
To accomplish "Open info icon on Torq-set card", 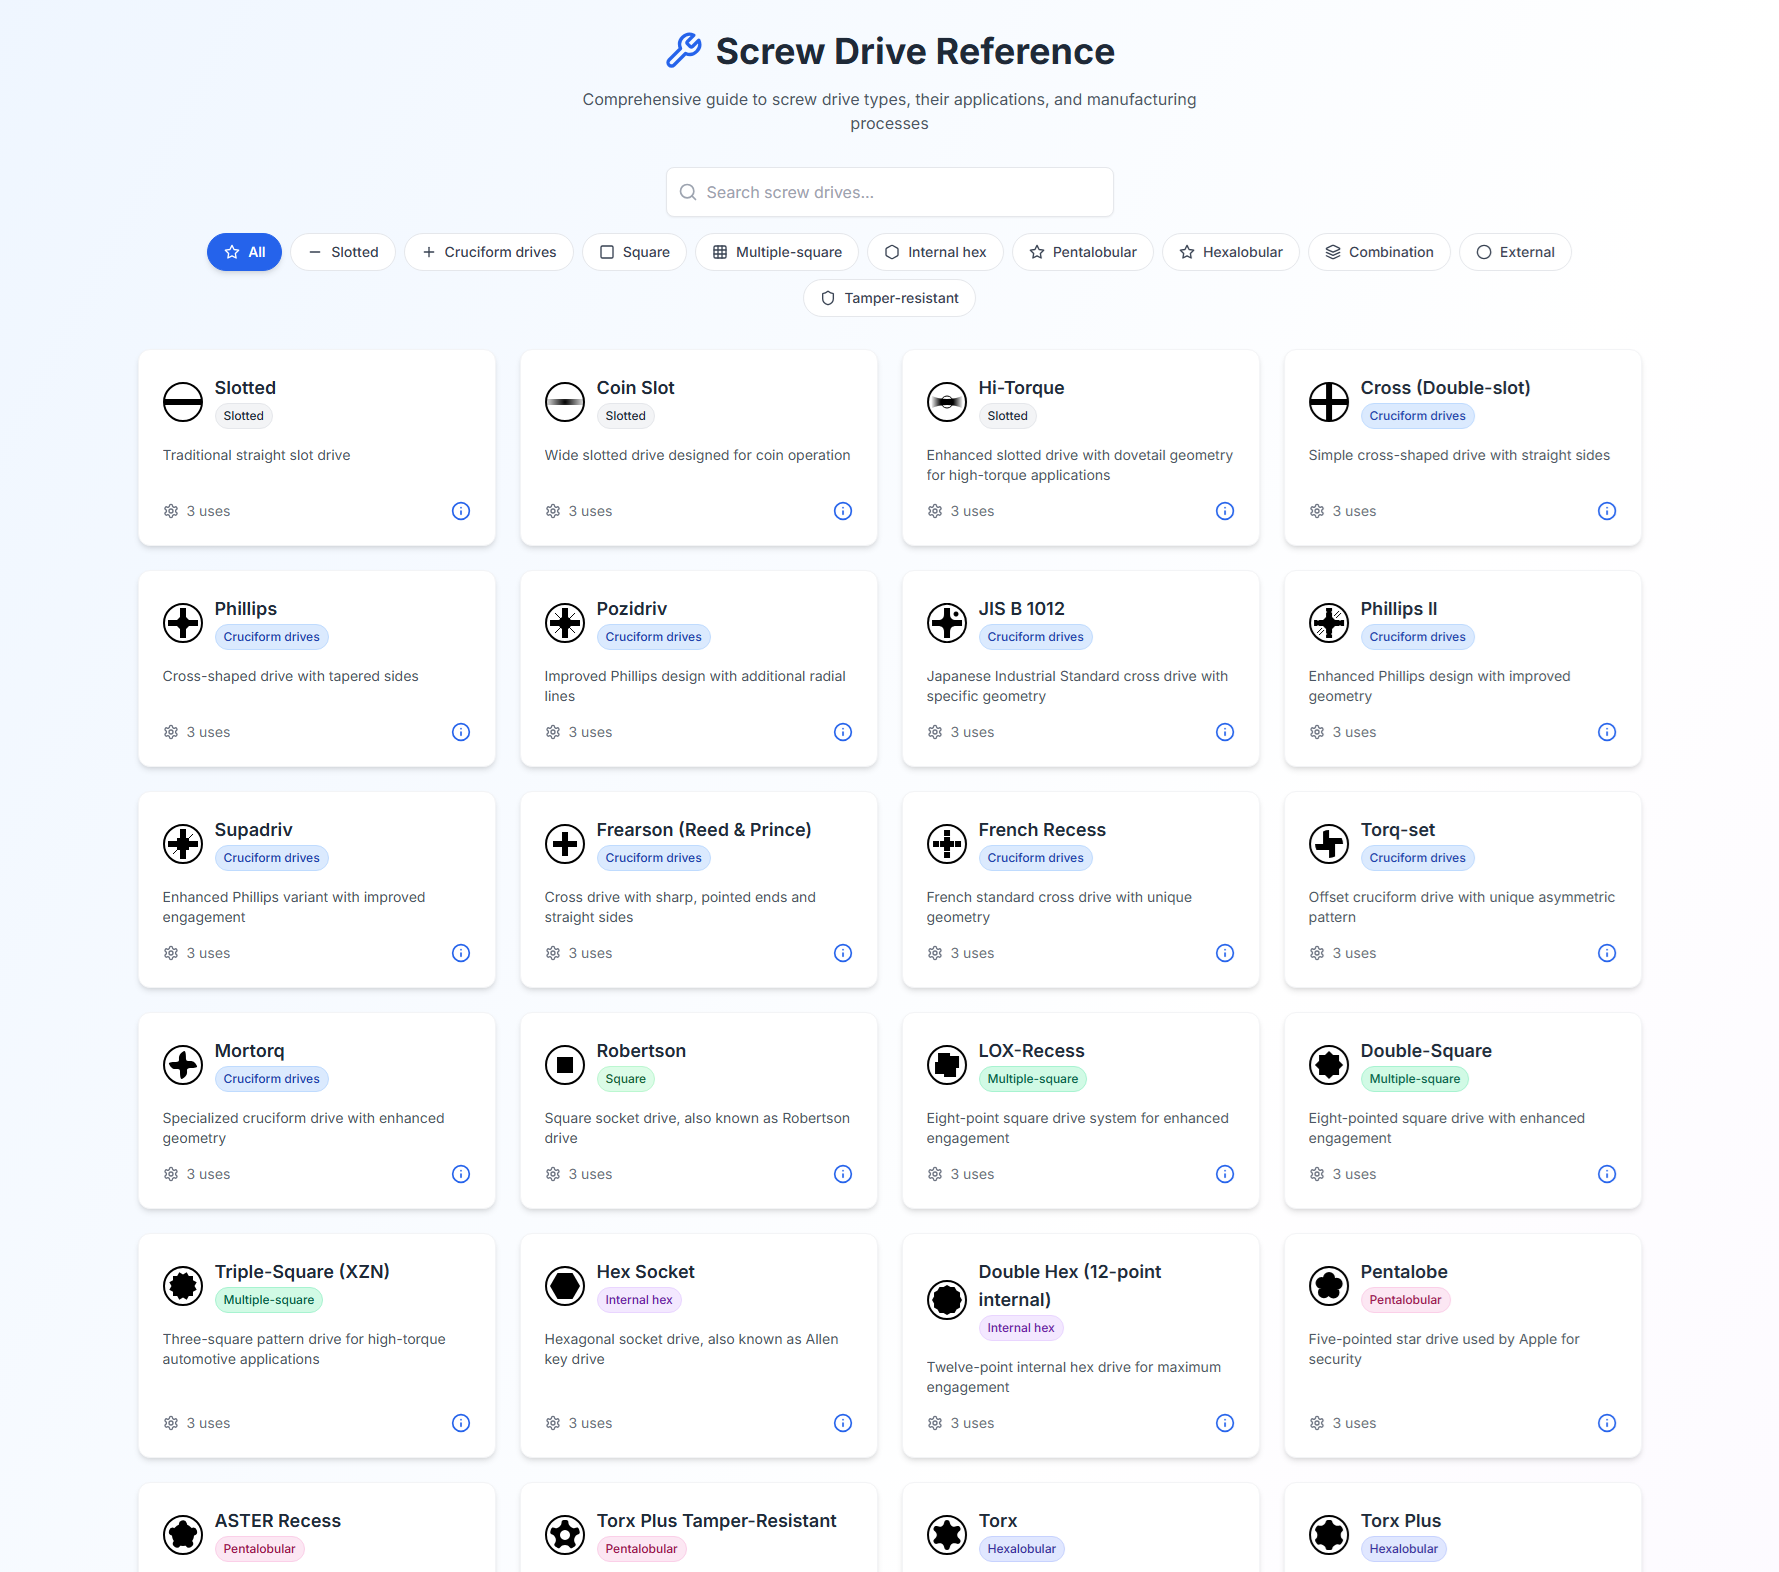I will click(x=1607, y=953).
